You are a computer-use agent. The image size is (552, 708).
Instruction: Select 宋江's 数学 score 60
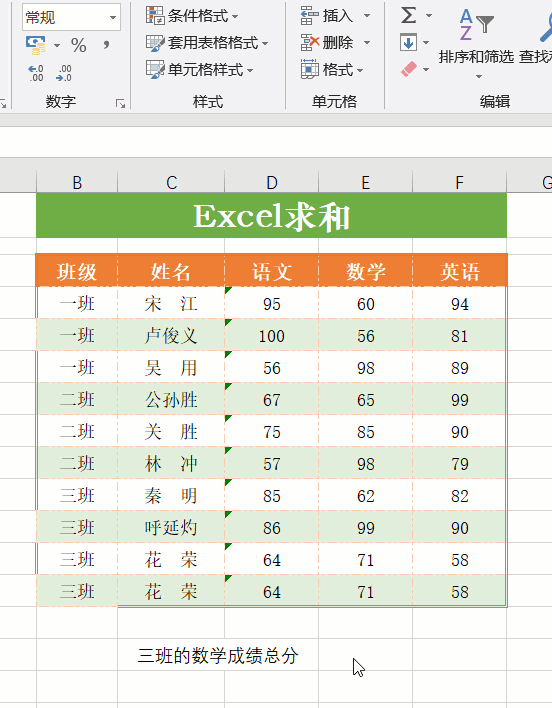pos(365,303)
